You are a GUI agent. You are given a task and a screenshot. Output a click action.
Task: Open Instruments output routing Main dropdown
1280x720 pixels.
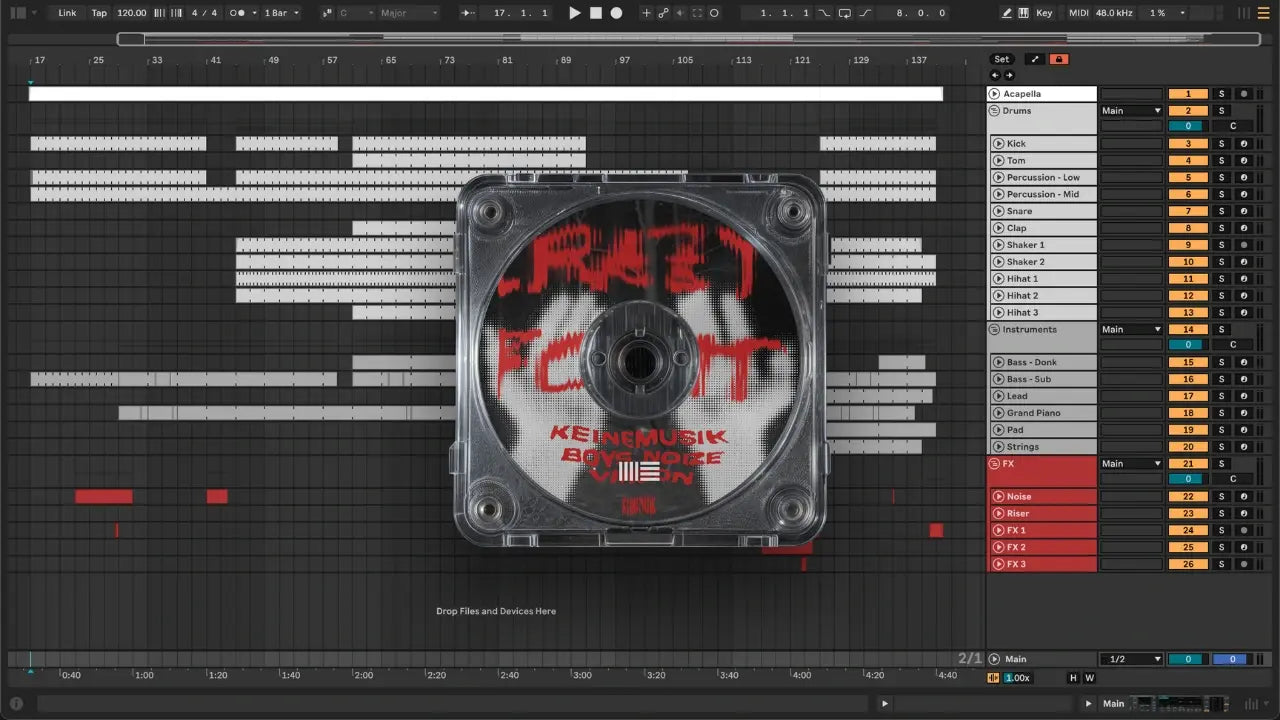1131,329
